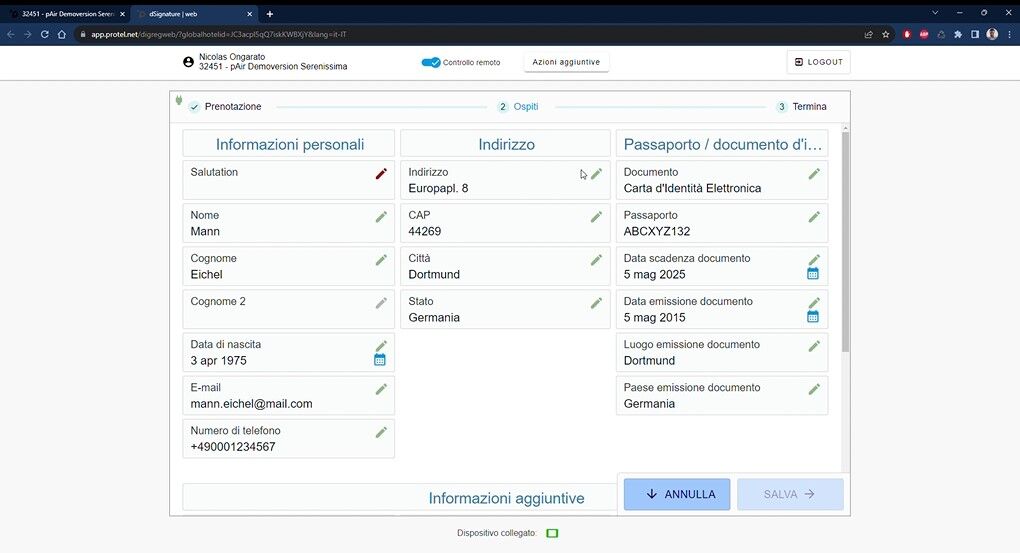Go to the Termina step
1020x553 pixels.
point(808,107)
